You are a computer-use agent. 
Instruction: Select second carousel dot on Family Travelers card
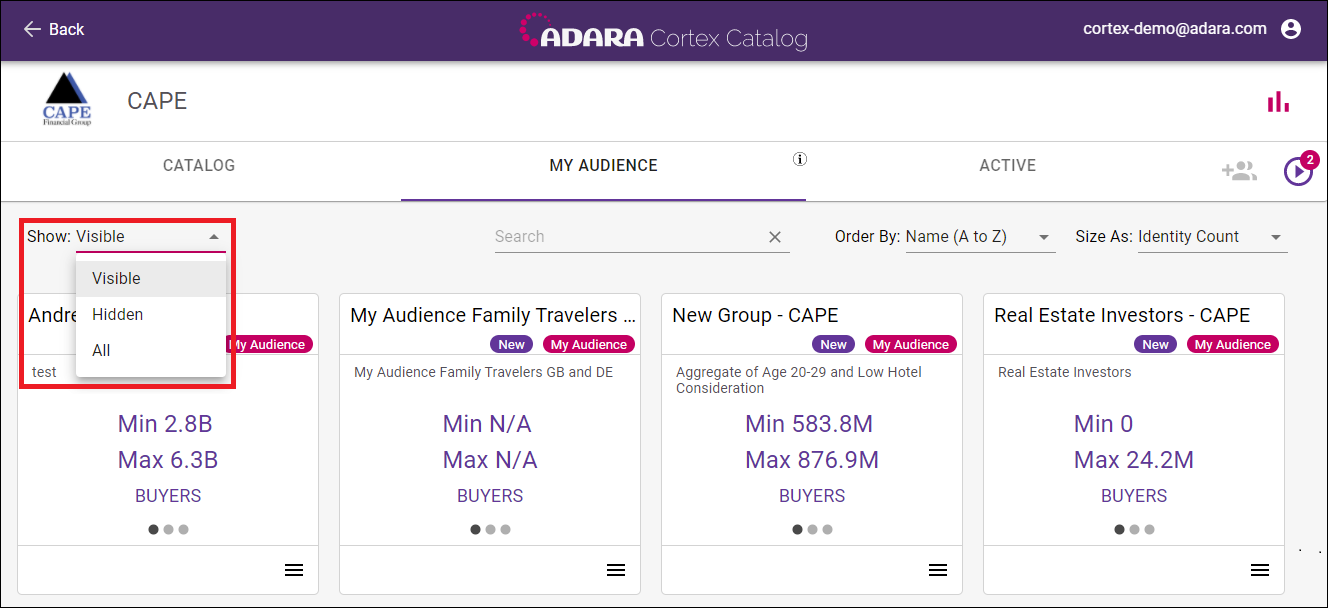[x=491, y=530]
